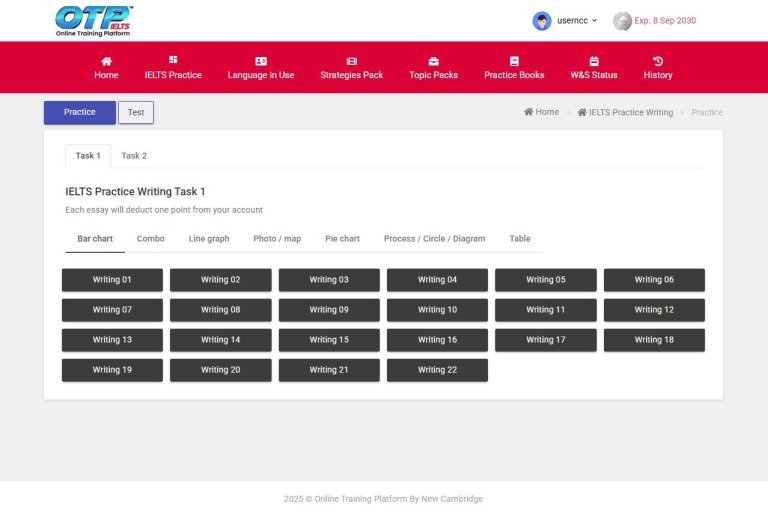
Task: Go to Home breadcrumb link
Action: coord(542,113)
